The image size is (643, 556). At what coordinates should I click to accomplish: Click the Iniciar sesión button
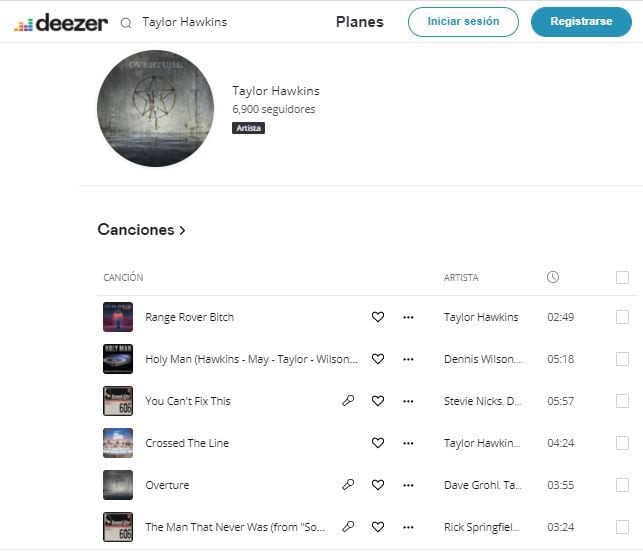(463, 22)
